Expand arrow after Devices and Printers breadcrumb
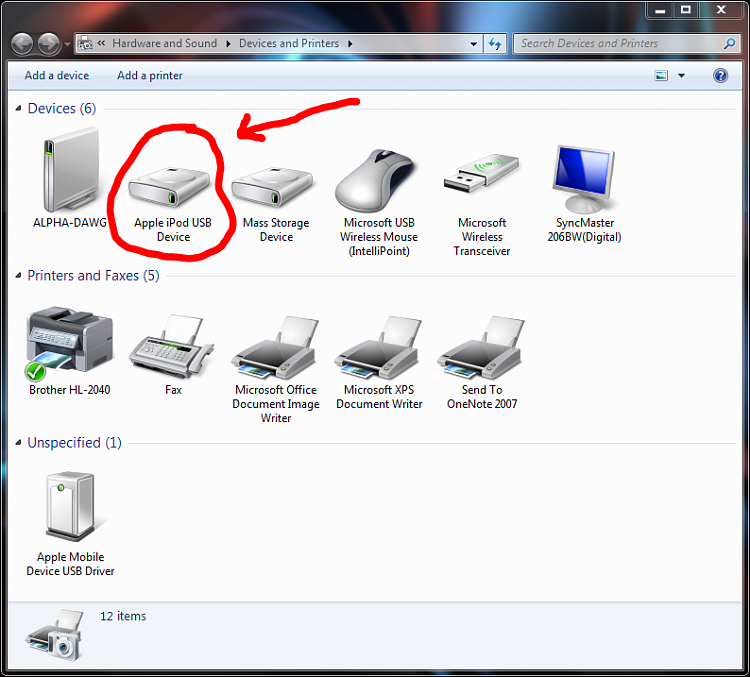The width and height of the screenshot is (750, 677). tap(350, 44)
